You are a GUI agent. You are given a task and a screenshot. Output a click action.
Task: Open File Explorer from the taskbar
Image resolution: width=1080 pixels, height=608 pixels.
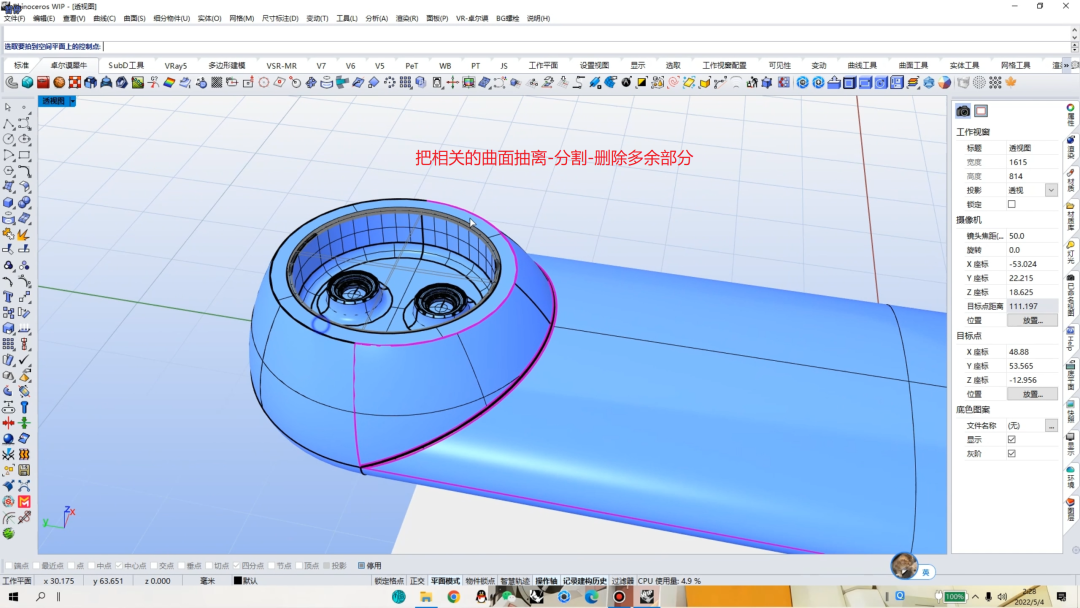click(426, 597)
